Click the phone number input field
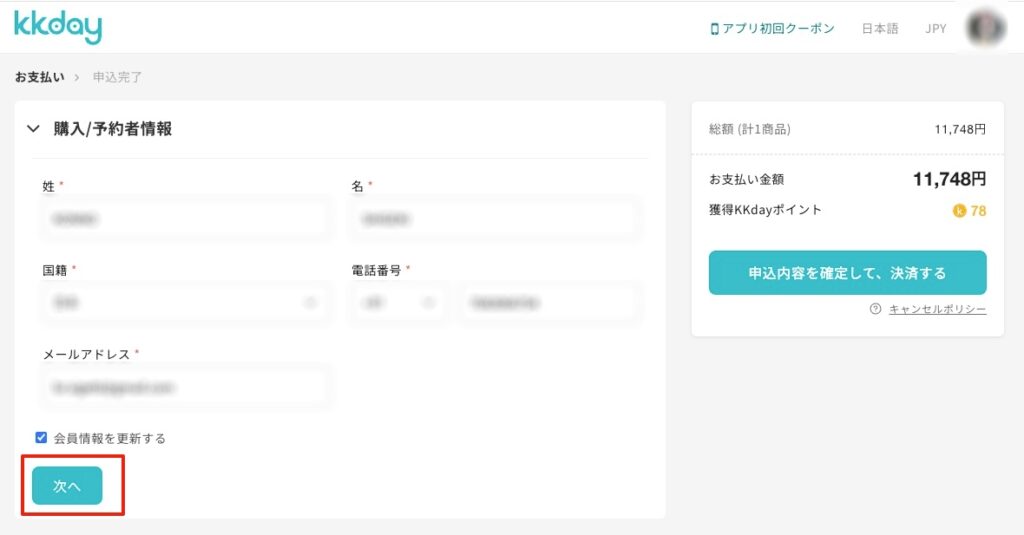Image resolution: width=1024 pixels, height=535 pixels. pos(550,303)
